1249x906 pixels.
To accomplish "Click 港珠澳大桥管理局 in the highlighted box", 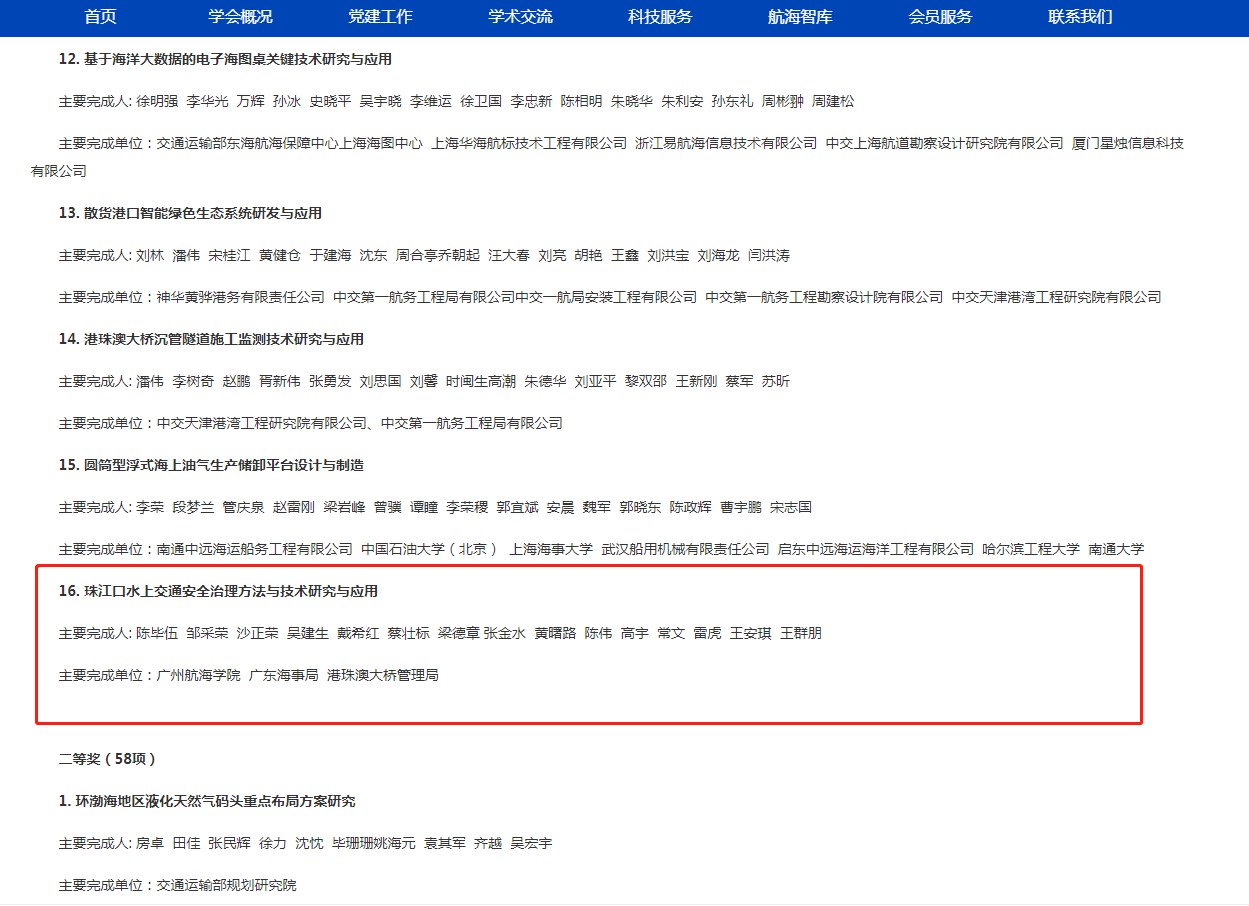I will (383, 675).
